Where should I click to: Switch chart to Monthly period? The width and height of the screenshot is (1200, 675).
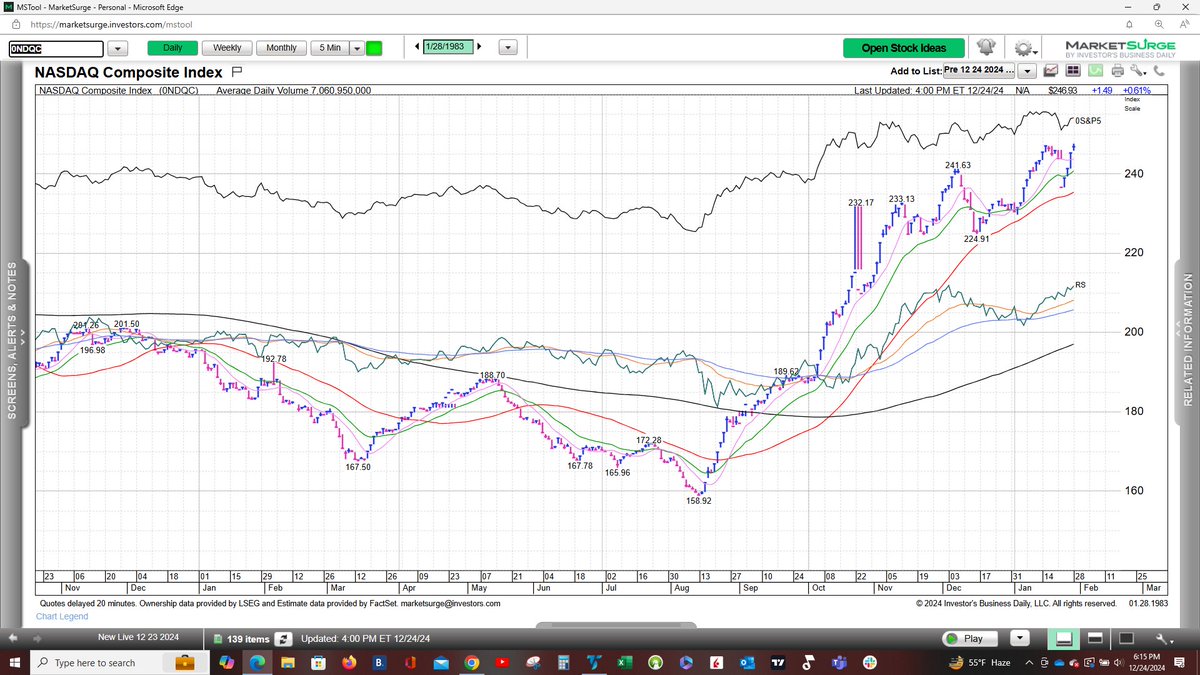click(x=282, y=48)
